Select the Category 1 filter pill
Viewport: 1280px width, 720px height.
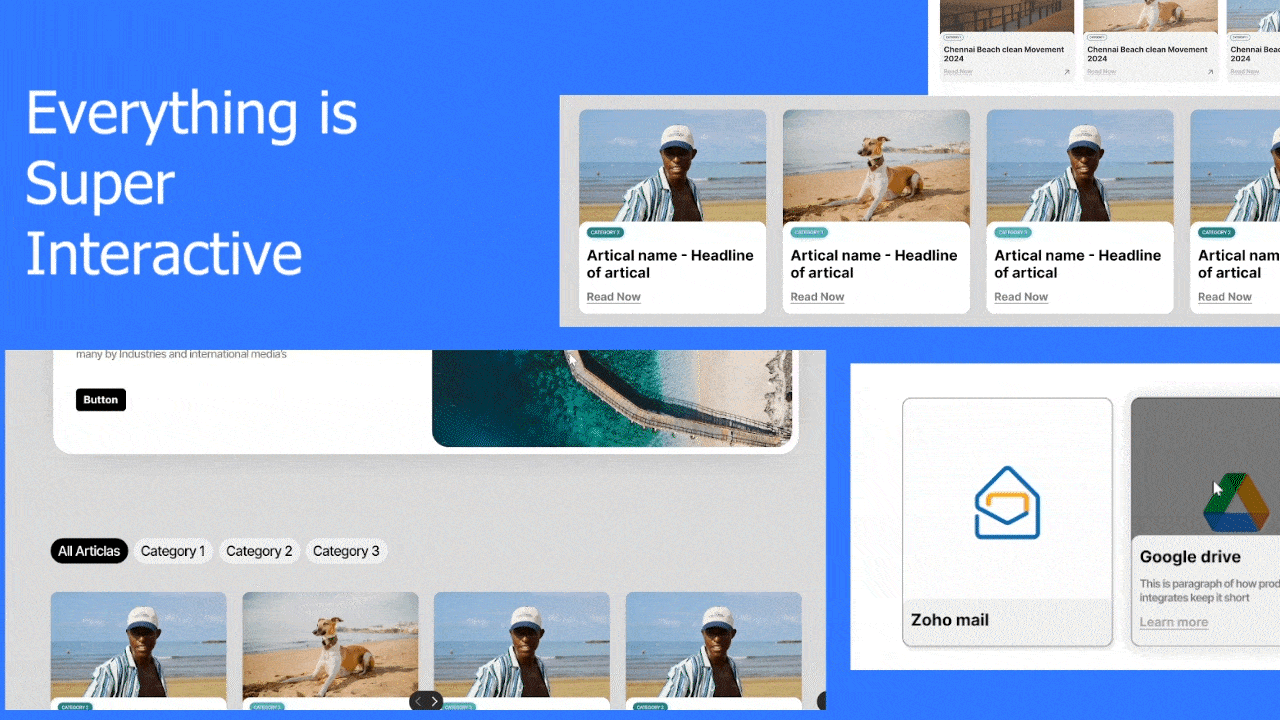pyautogui.click(x=173, y=551)
